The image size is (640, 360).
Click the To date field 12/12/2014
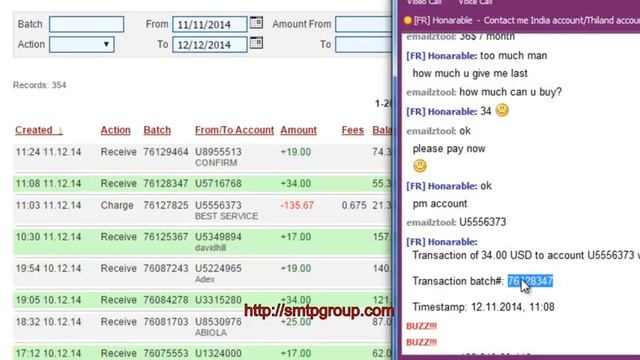click(210, 44)
